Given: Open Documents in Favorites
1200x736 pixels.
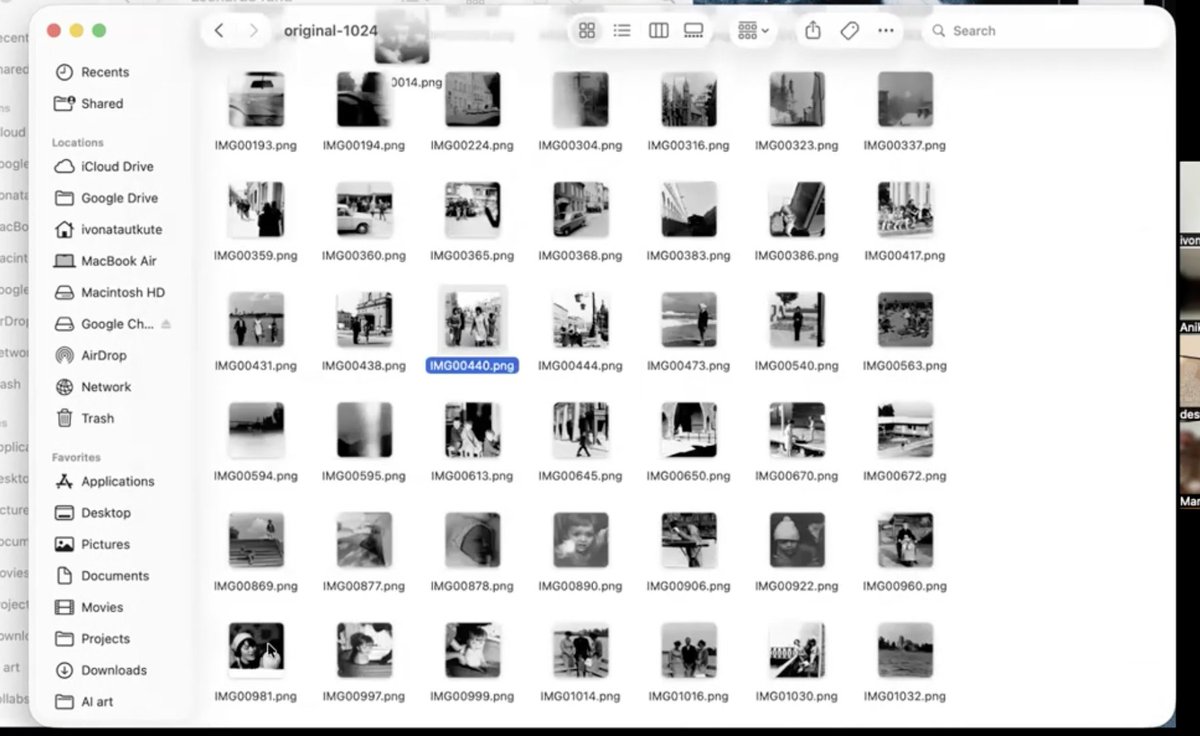Looking at the screenshot, I should [114, 576].
